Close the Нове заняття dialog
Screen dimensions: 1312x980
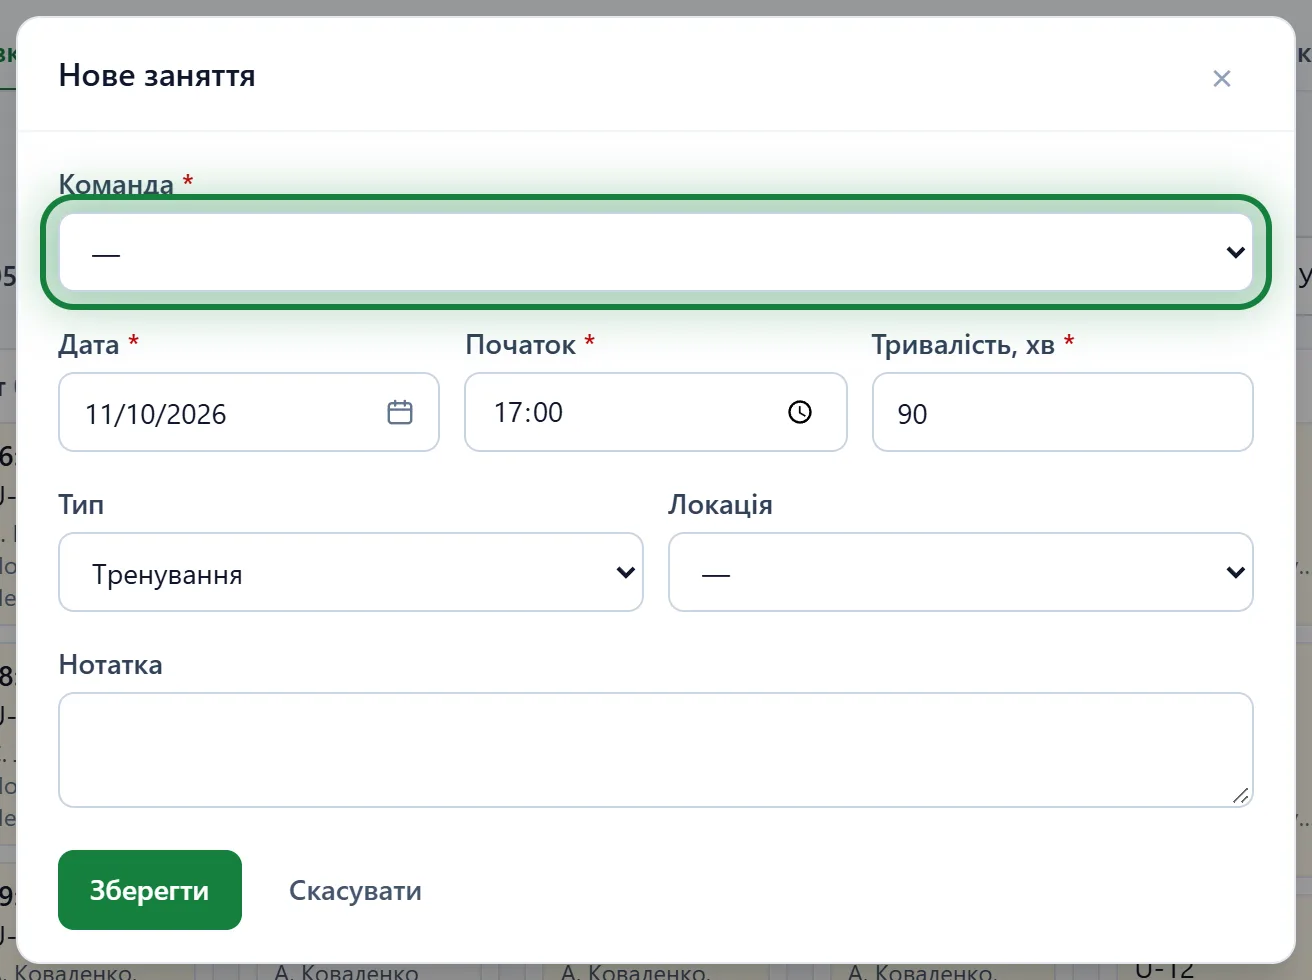[1221, 78]
